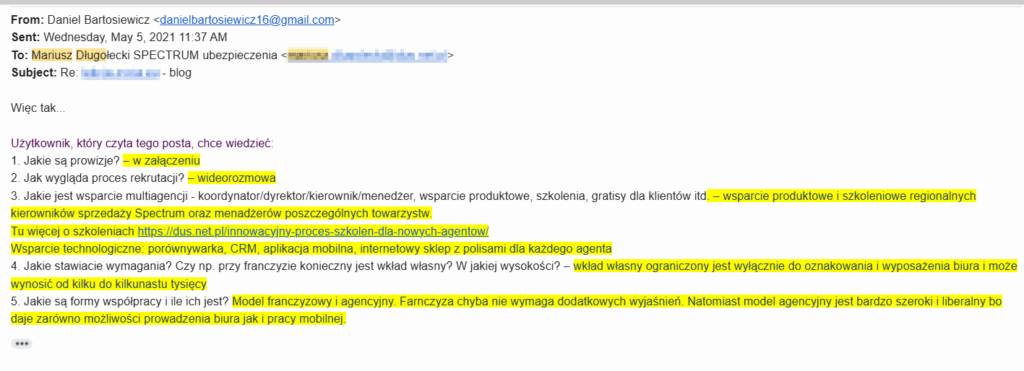The image size is (1024, 371).
Task: Click the highlighted '– wideorozmowa' answer
Action: 232,178
